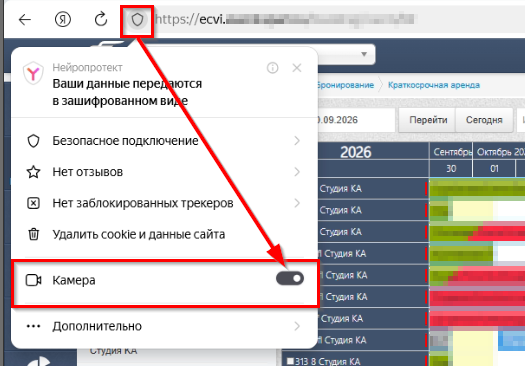Viewport: 525px width, 366px height.
Task: Click the Yandex Y shield logo
Action: [33, 73]
